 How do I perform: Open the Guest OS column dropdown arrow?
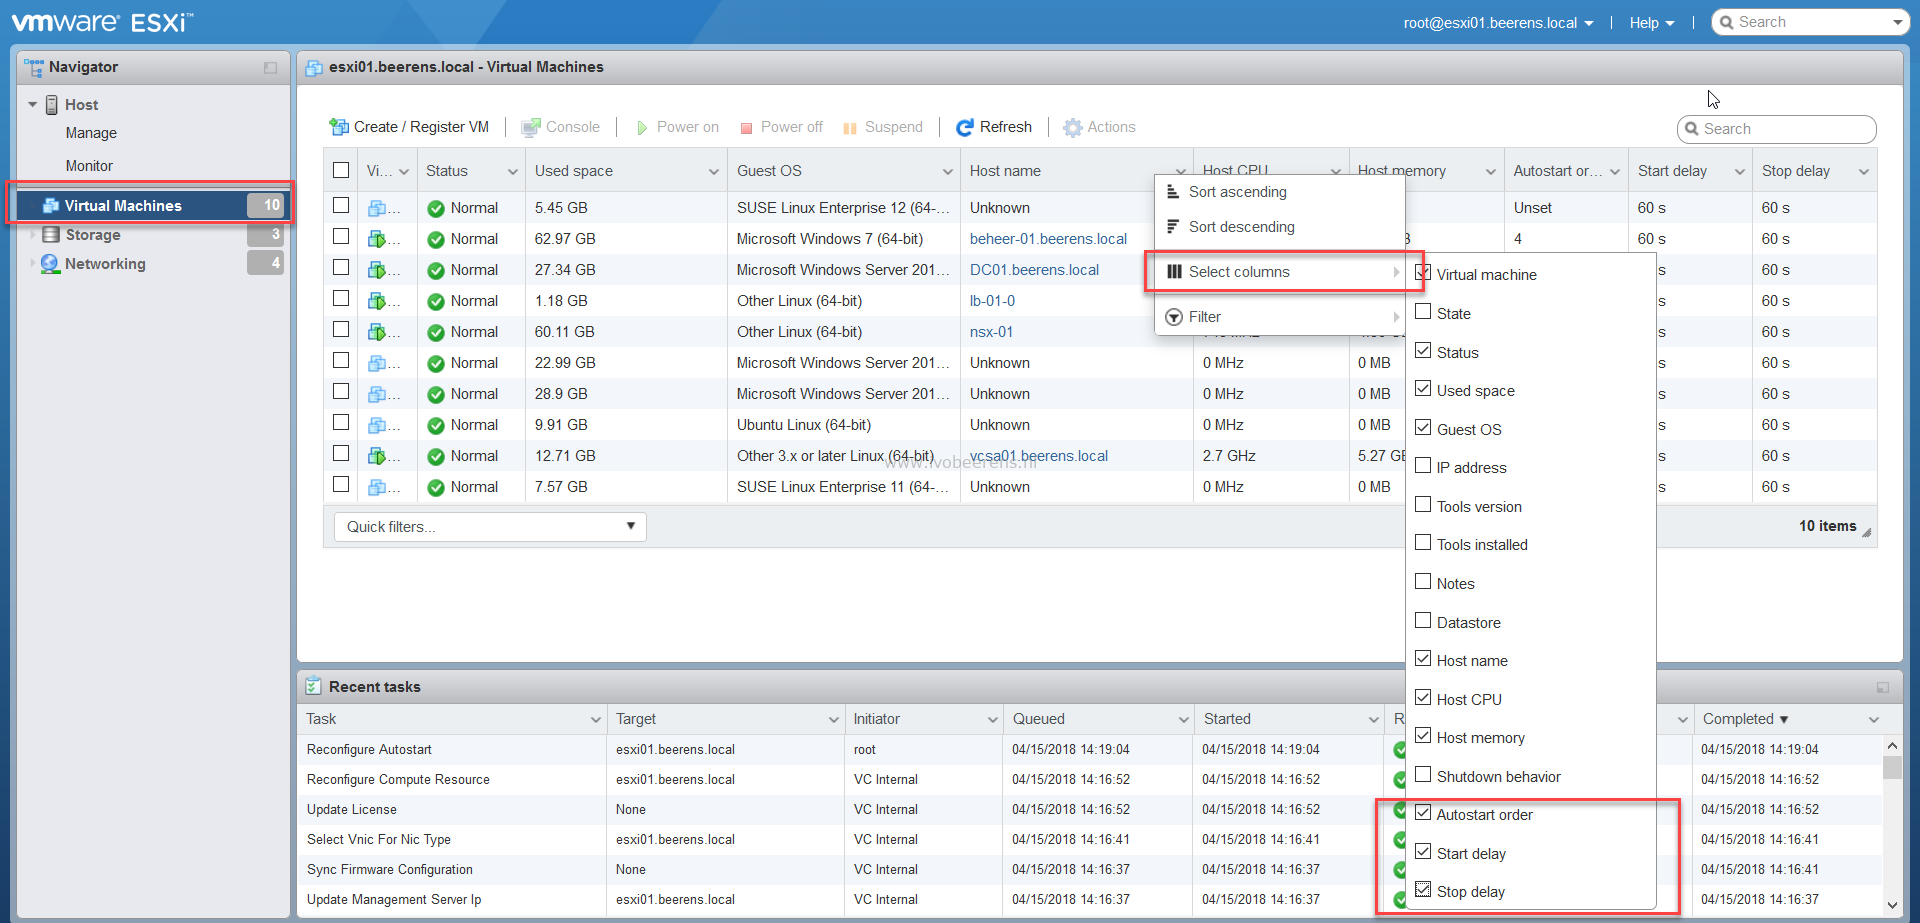pyautogui.click(x=947, y=172)
